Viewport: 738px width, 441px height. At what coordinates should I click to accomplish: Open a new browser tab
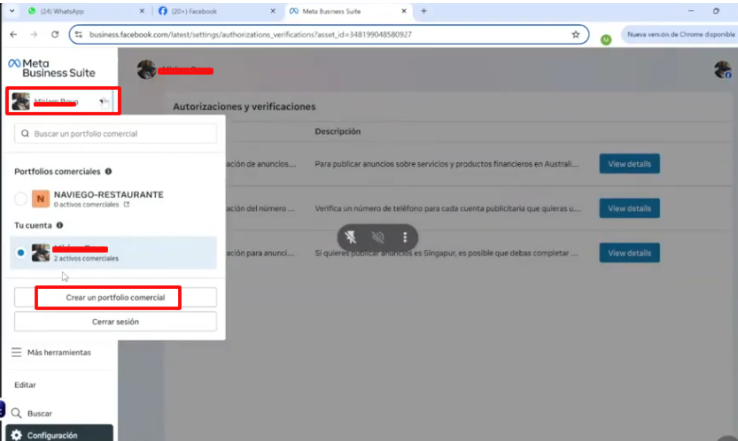424,11
